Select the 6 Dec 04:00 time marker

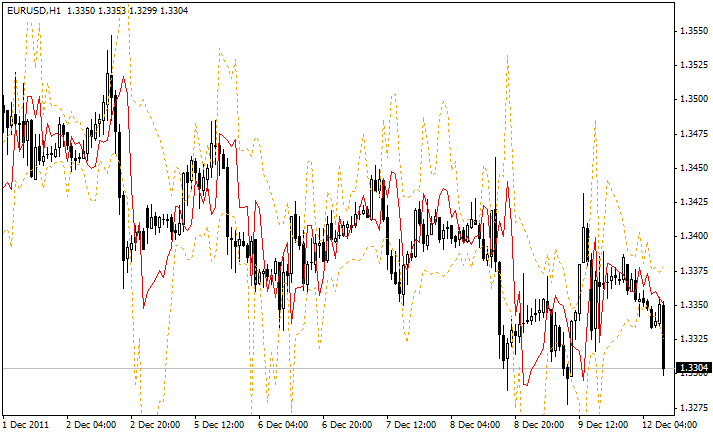[x=284, y=424]
